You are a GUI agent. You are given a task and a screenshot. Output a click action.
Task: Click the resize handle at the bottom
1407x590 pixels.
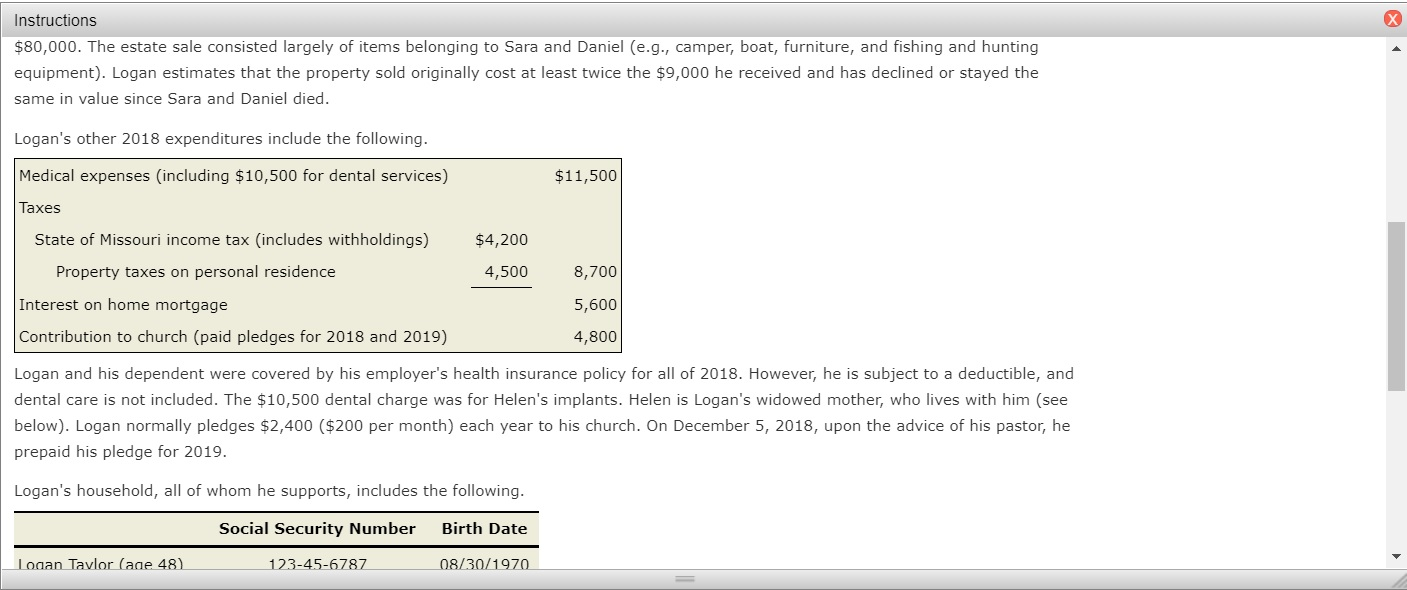(686, 579)
